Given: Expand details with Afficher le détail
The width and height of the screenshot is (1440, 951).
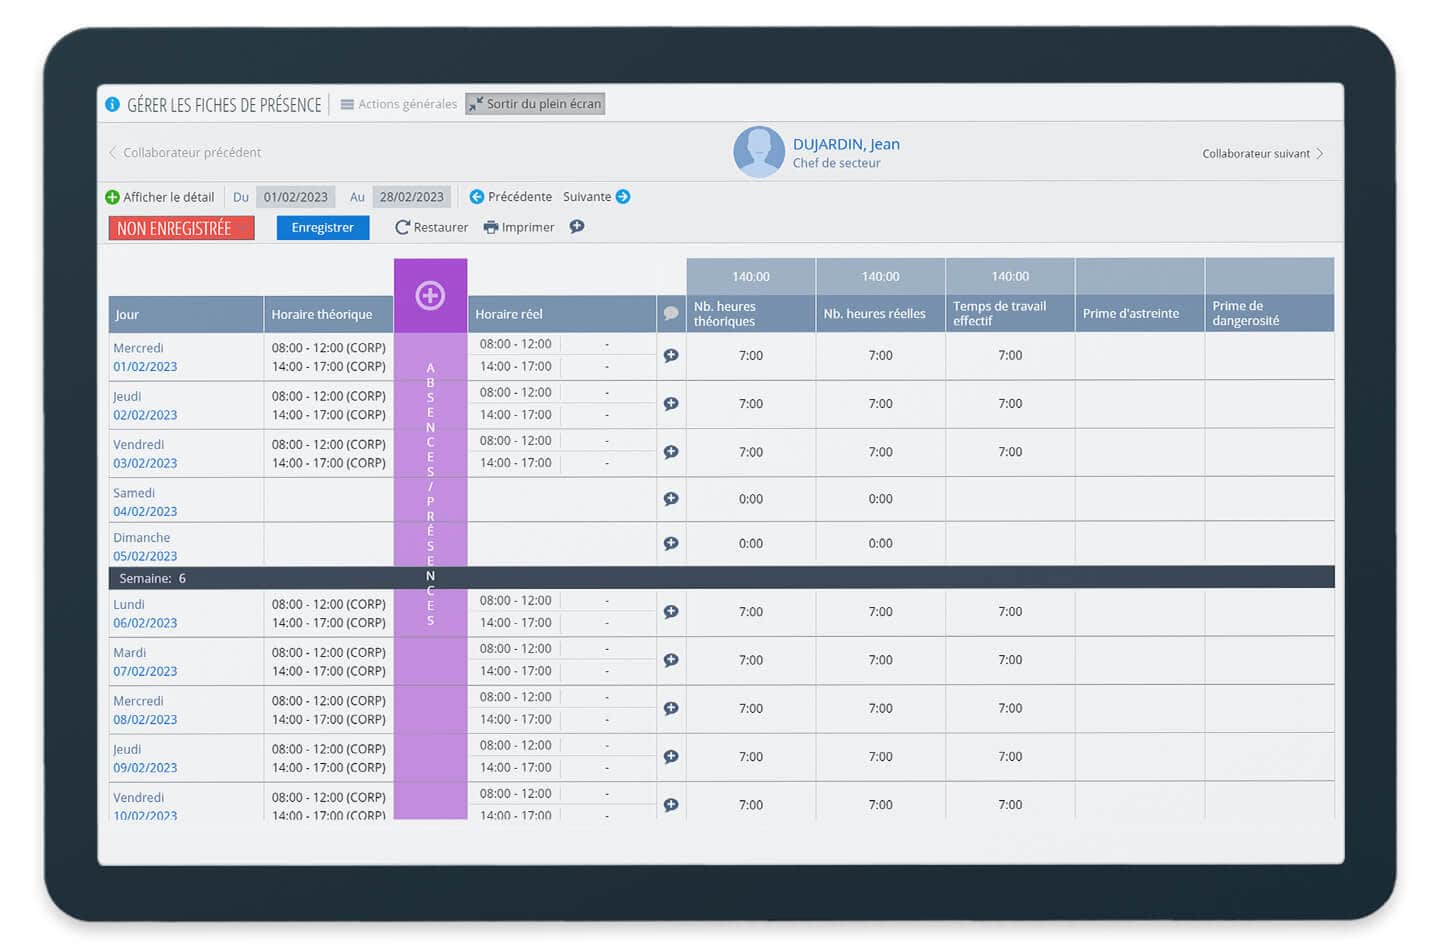Looking at the screenshot, I should click(x=160, y=197).
